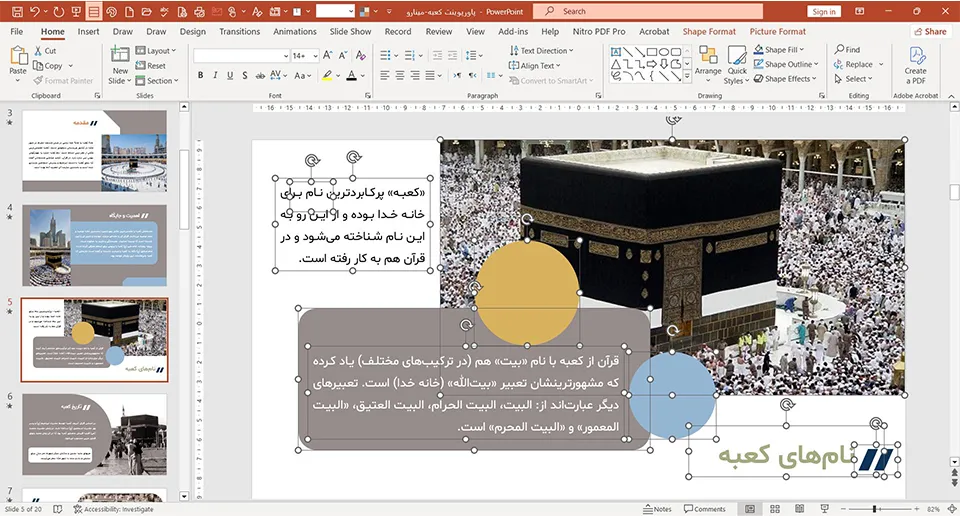Click the Save icon in quick access toolbar
The image size is (960, 516).
click(17, 11)
